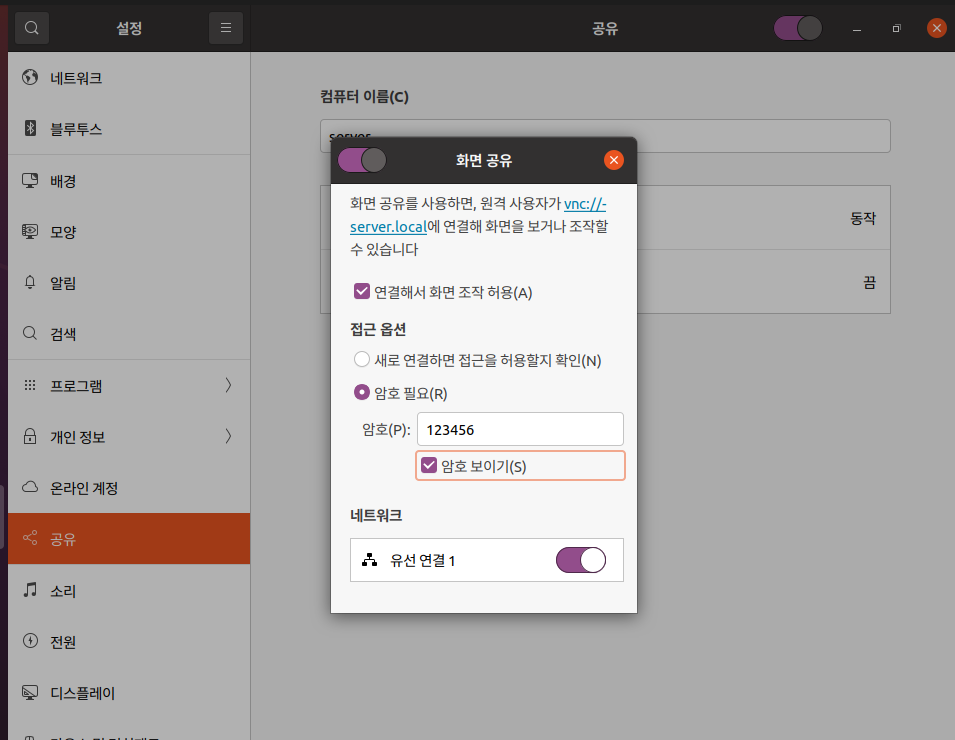Uncheck 암호 보이기(S) checkbox

[429, 465]
